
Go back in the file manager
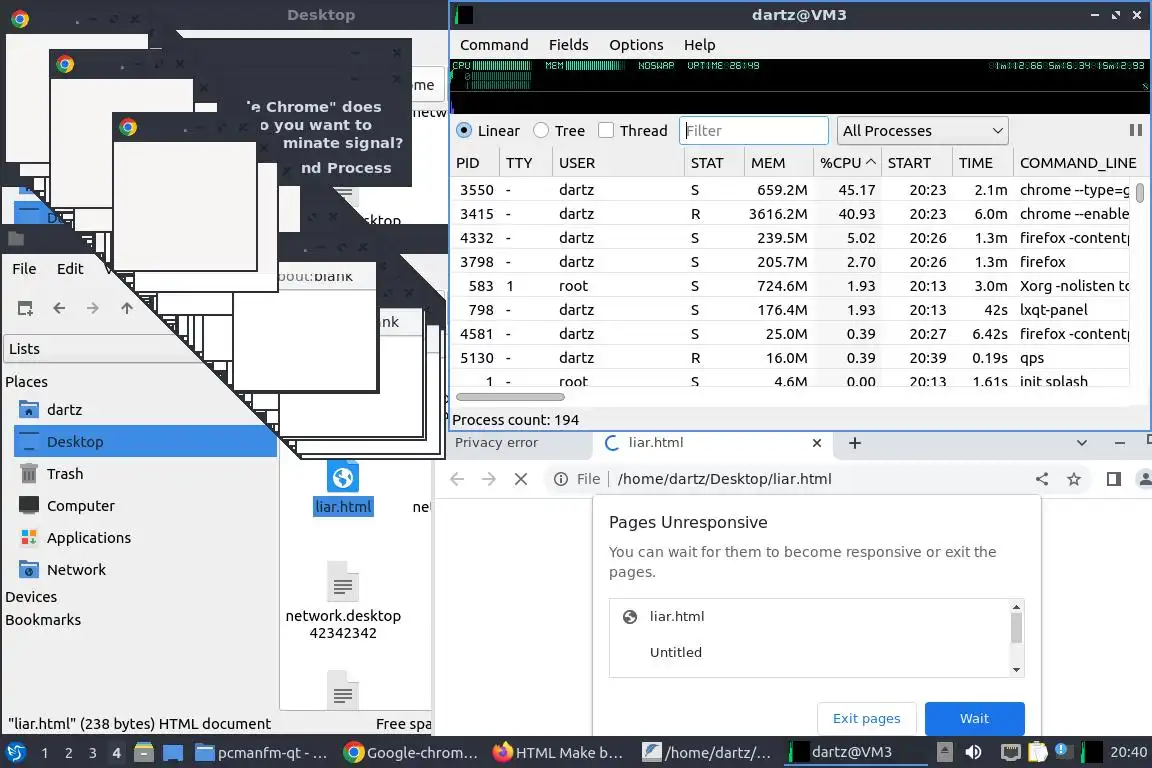pyautogui.click(x=60, y=308)
